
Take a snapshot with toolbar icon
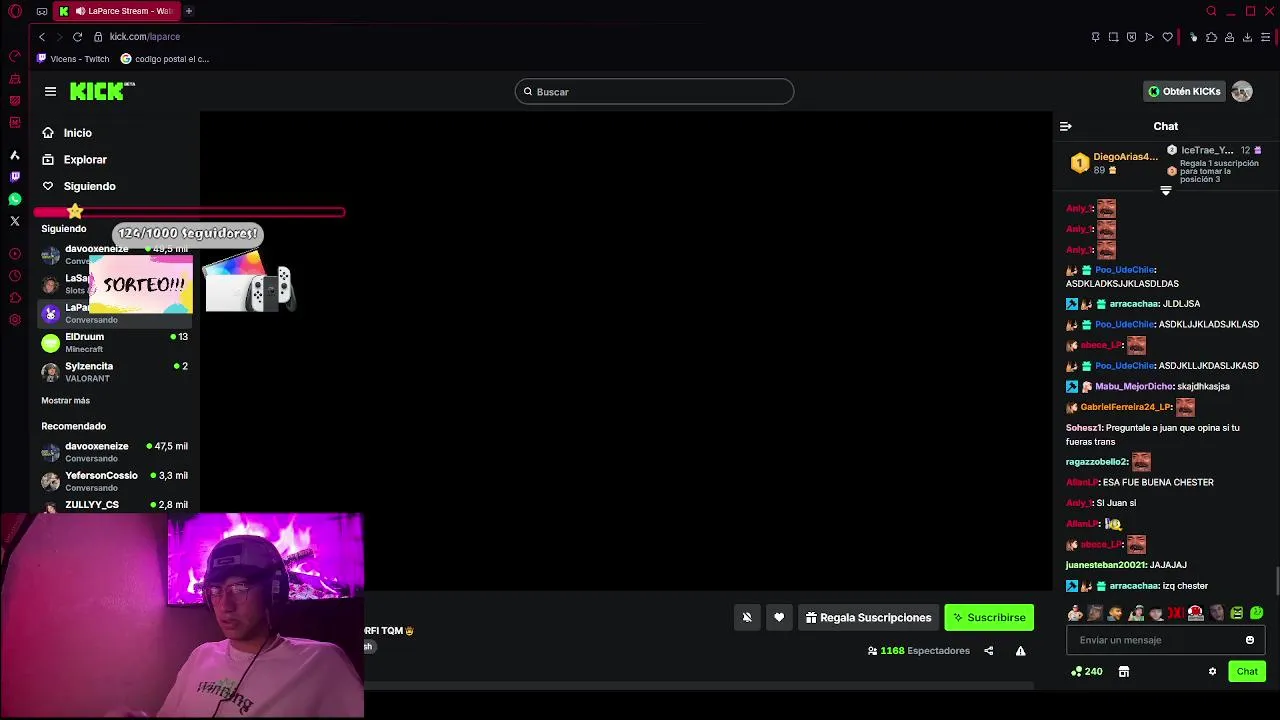pos(1113,37)
